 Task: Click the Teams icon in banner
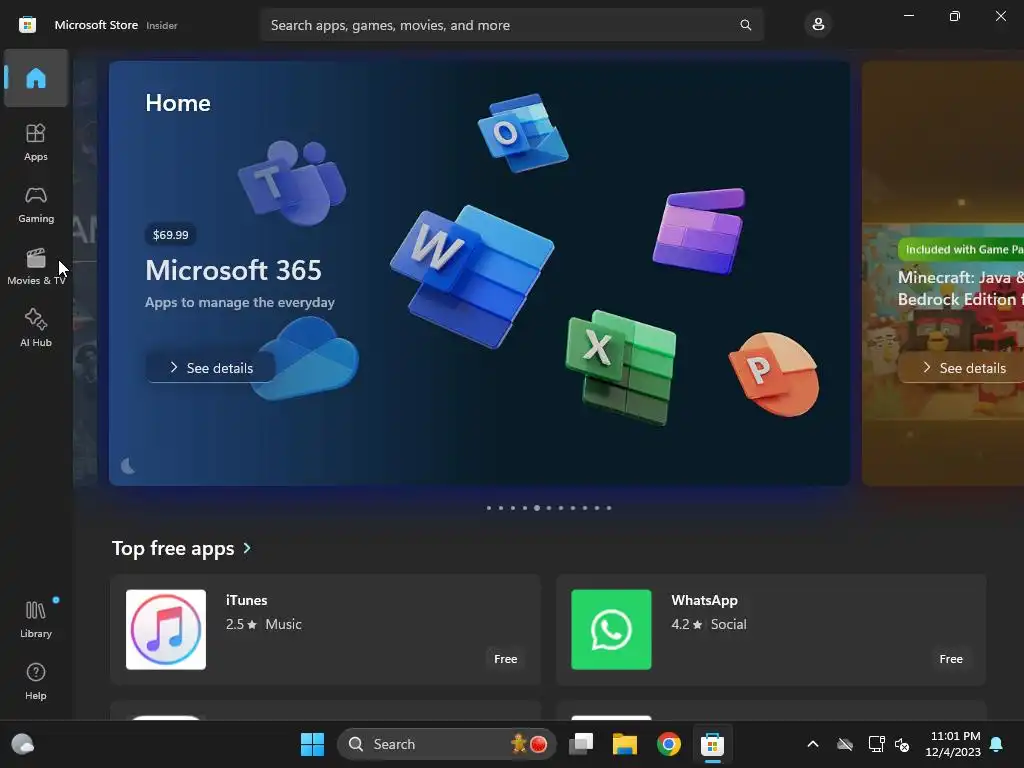(292, 182)
